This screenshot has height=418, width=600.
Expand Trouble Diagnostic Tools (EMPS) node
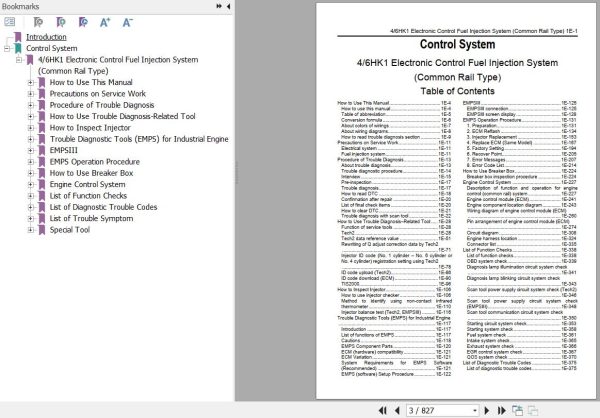pos(31,139)
